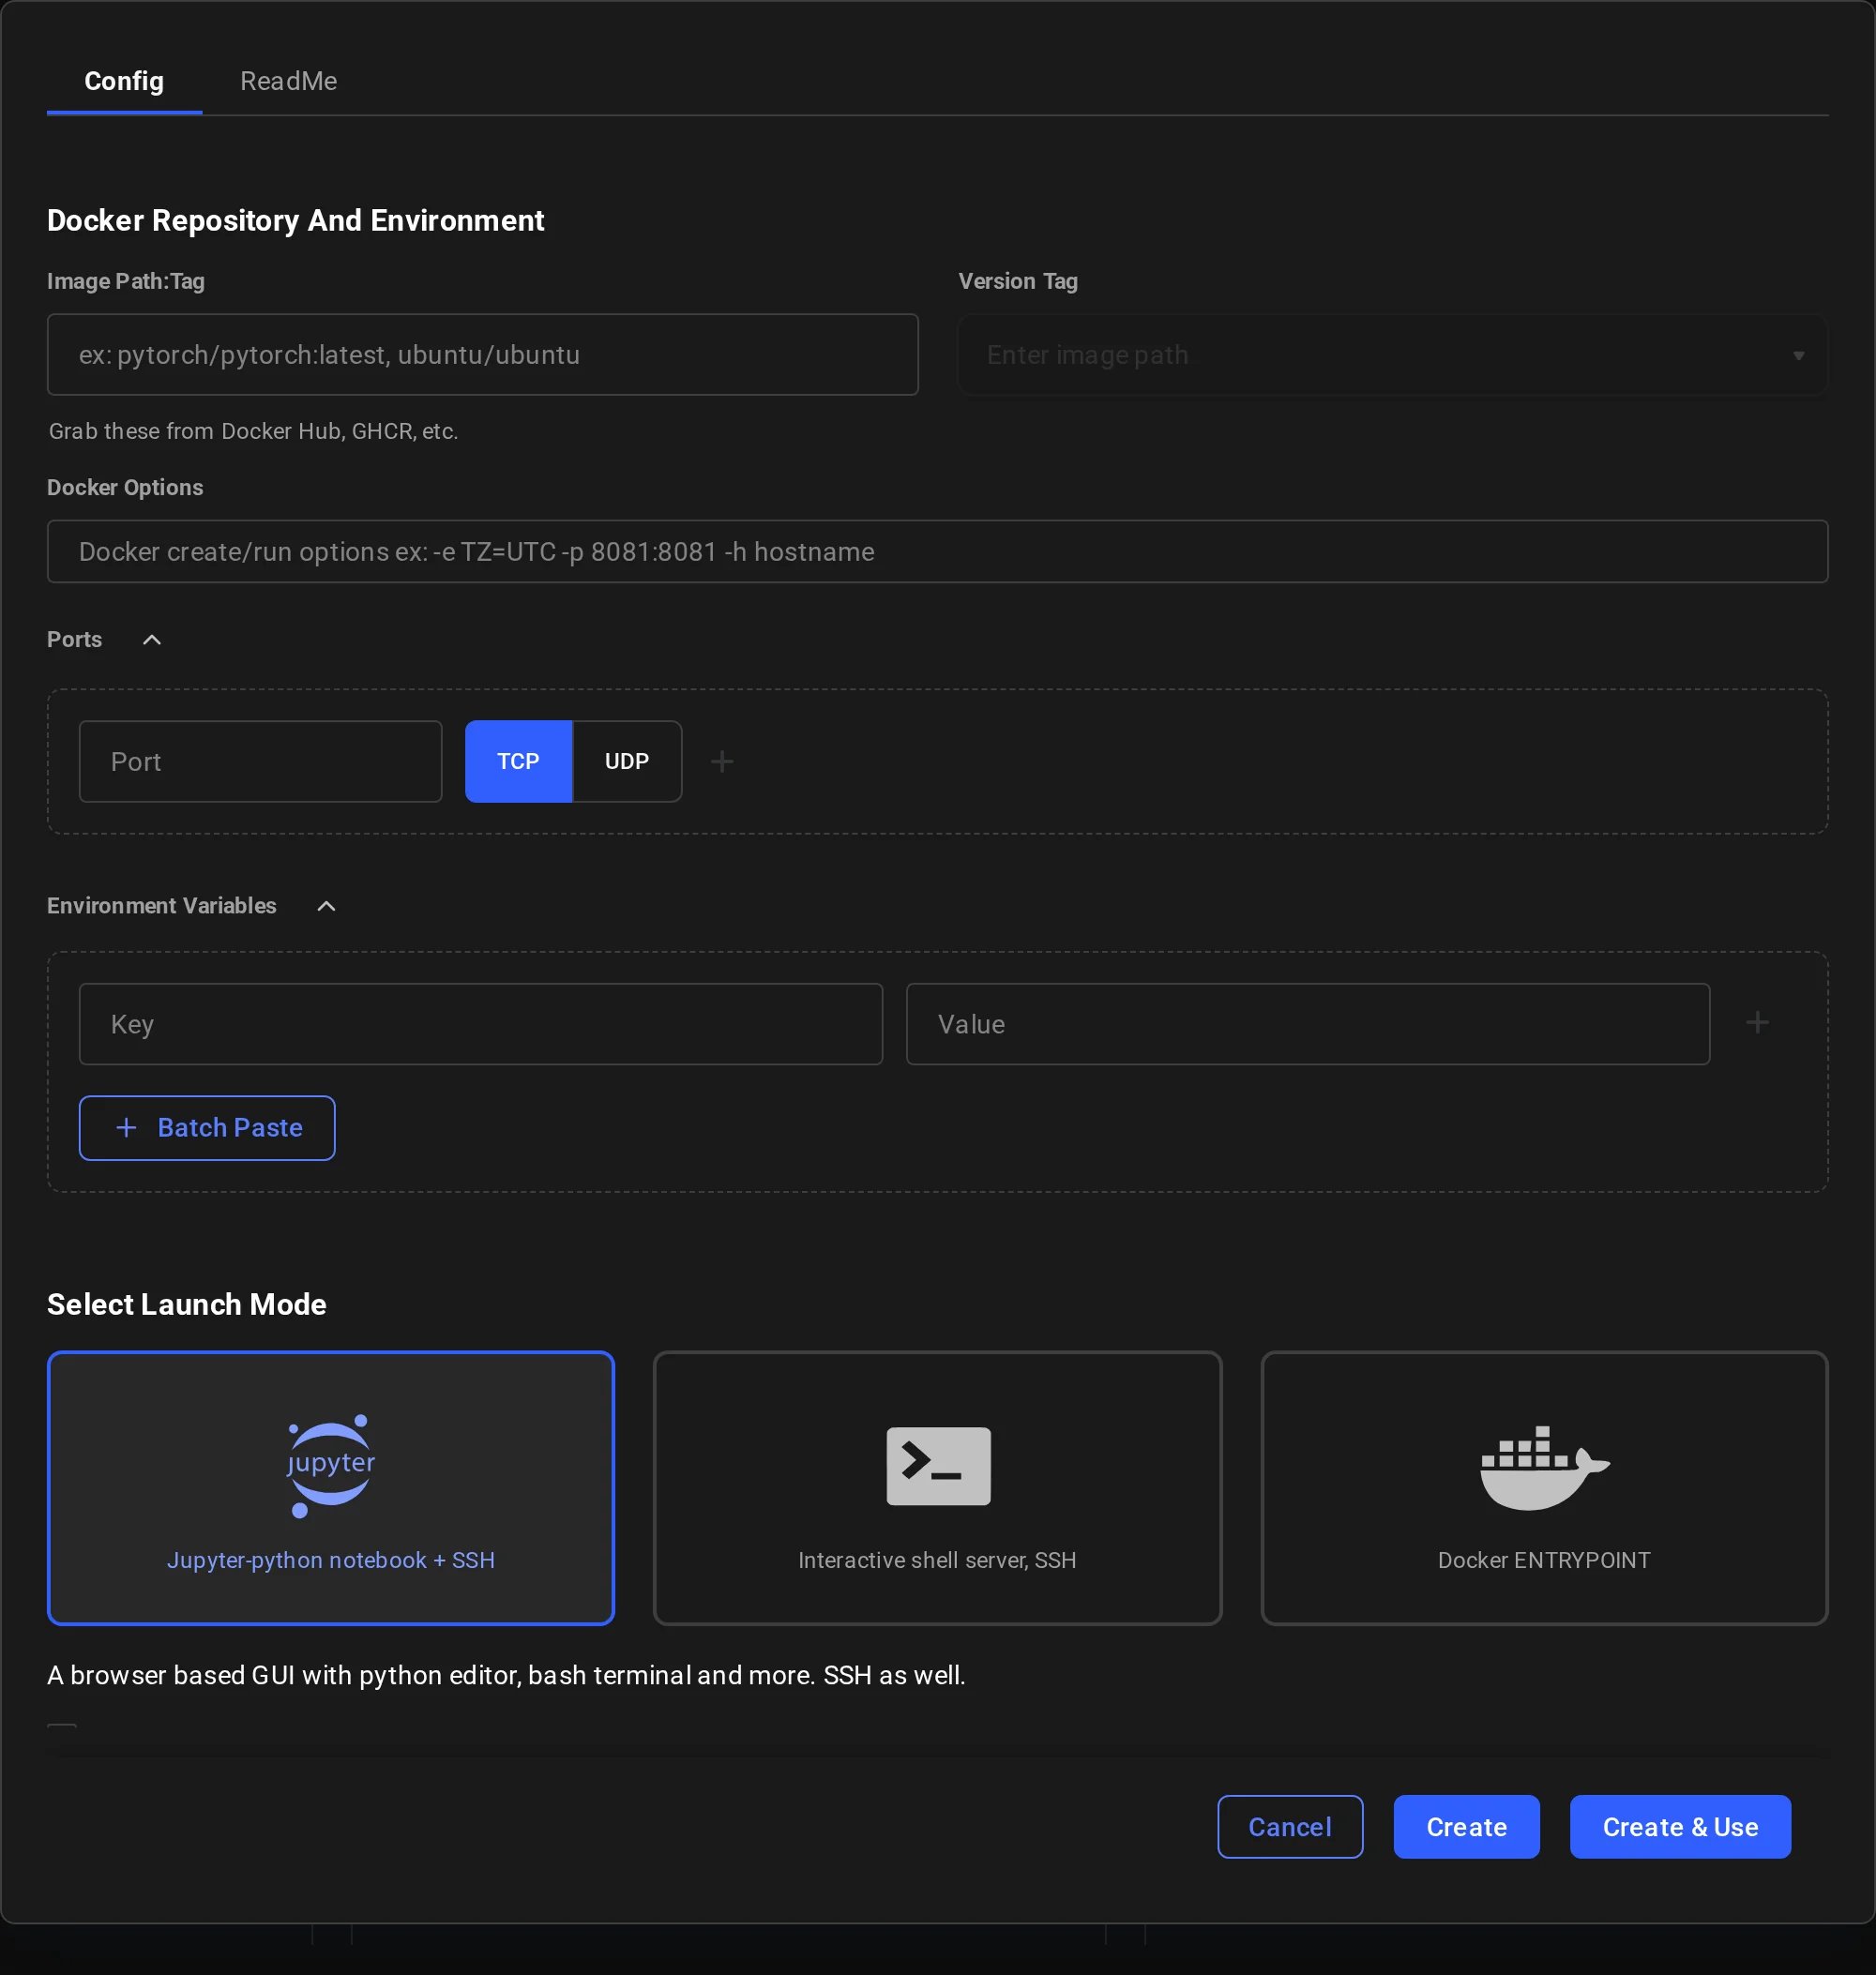Viewport: 1876px width, 1975px height.
Task: Click 'Grab these from Docker Hub, GHCR, etc.'
Action: click(254, 431)
